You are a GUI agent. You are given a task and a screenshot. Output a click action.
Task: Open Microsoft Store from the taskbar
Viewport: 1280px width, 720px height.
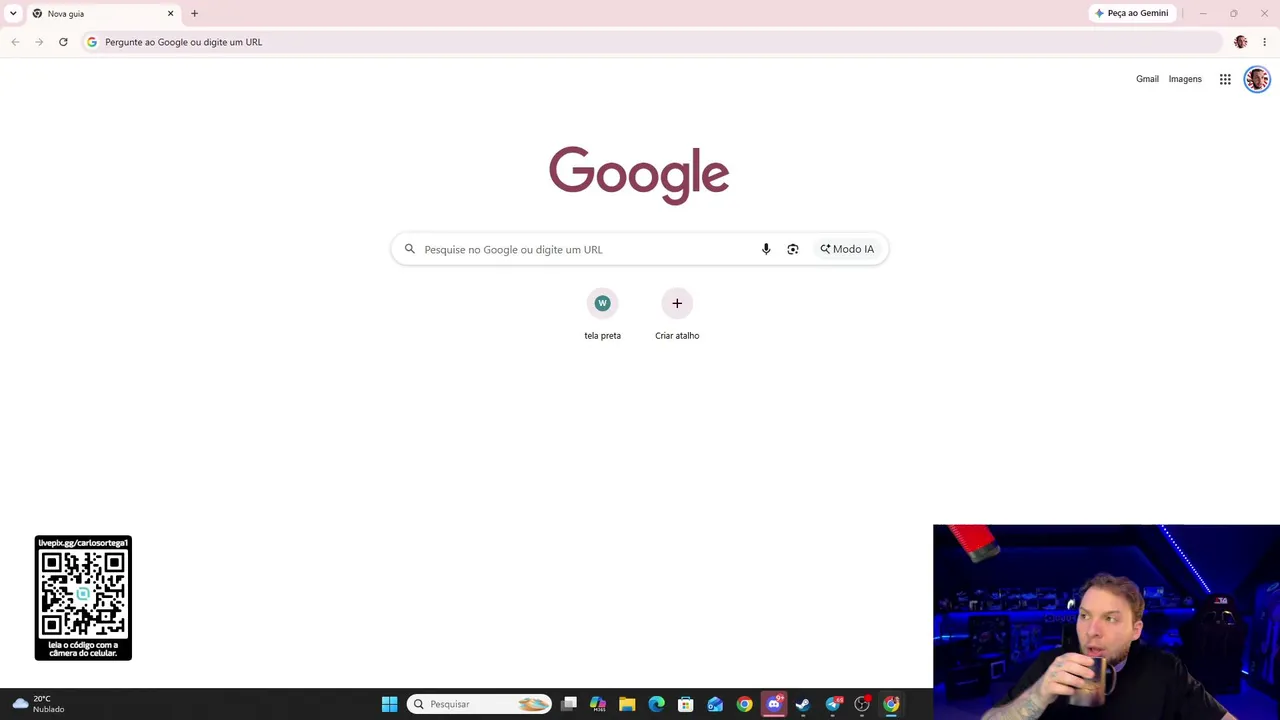pos(686,704)
